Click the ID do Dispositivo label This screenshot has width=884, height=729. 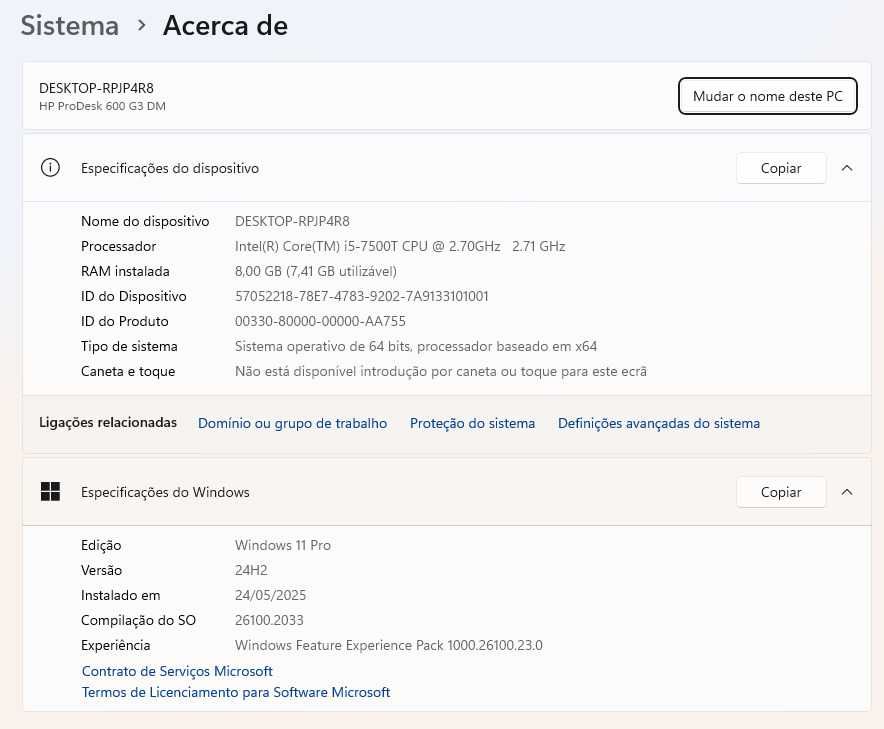[x=134, y=296]
